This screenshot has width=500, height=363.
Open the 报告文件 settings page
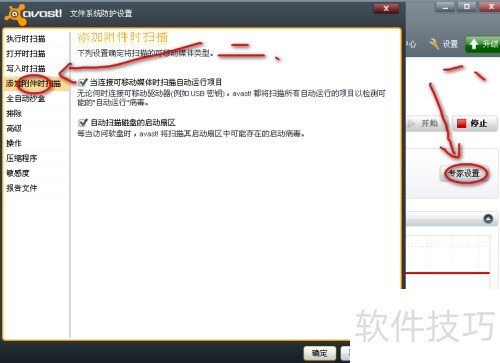coord(22,188)
